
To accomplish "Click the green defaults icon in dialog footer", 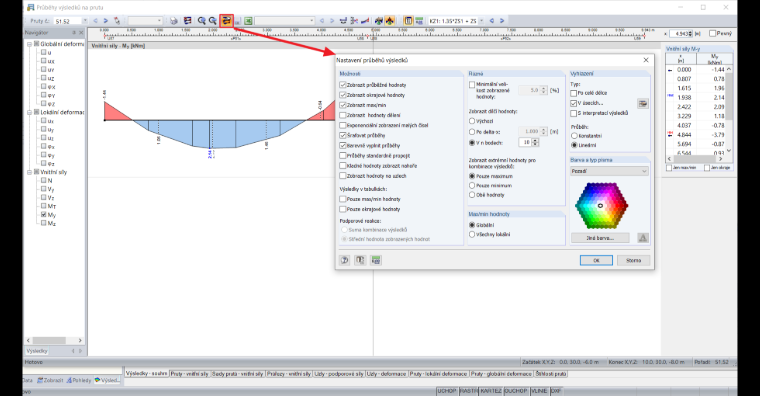I will point(376,260).
